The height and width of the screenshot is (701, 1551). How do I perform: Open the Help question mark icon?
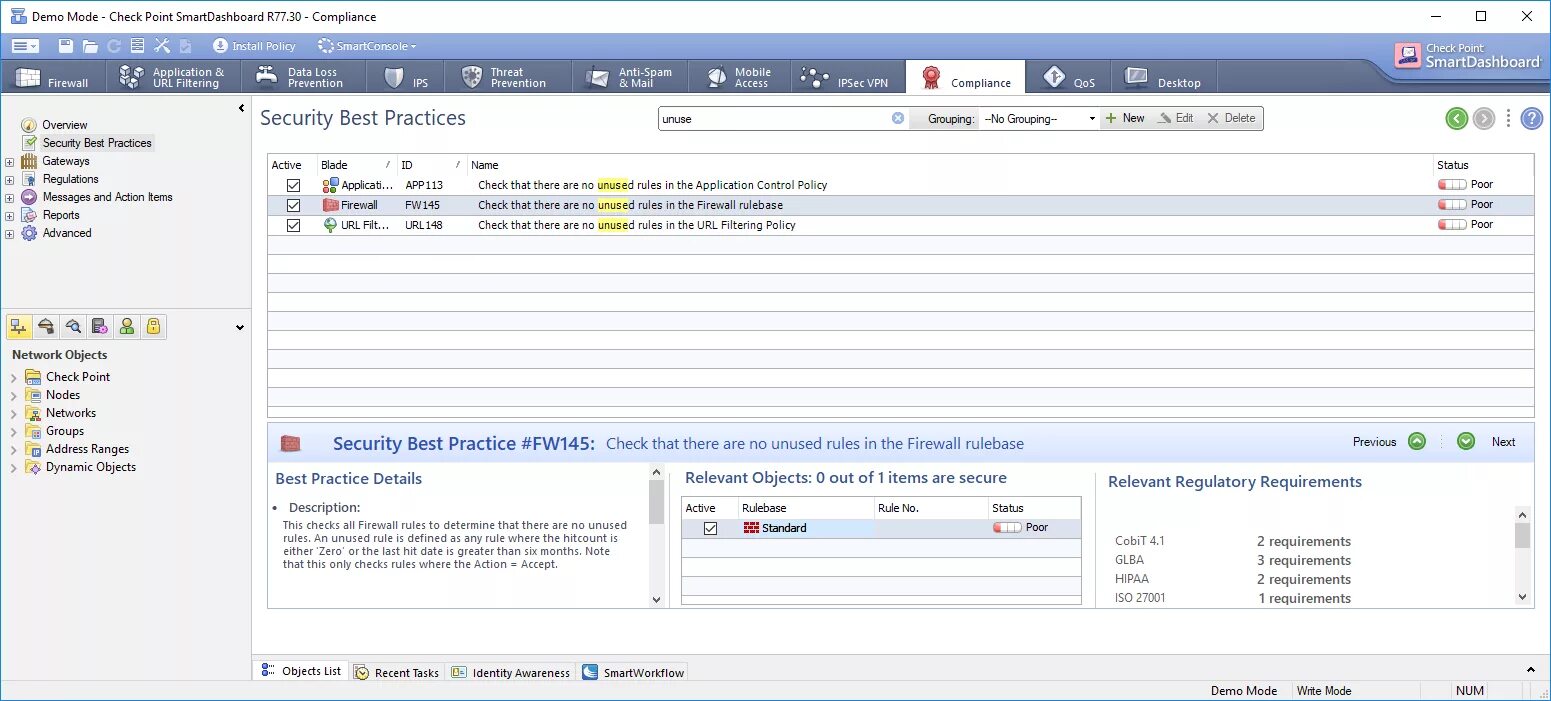(1532, 118)
